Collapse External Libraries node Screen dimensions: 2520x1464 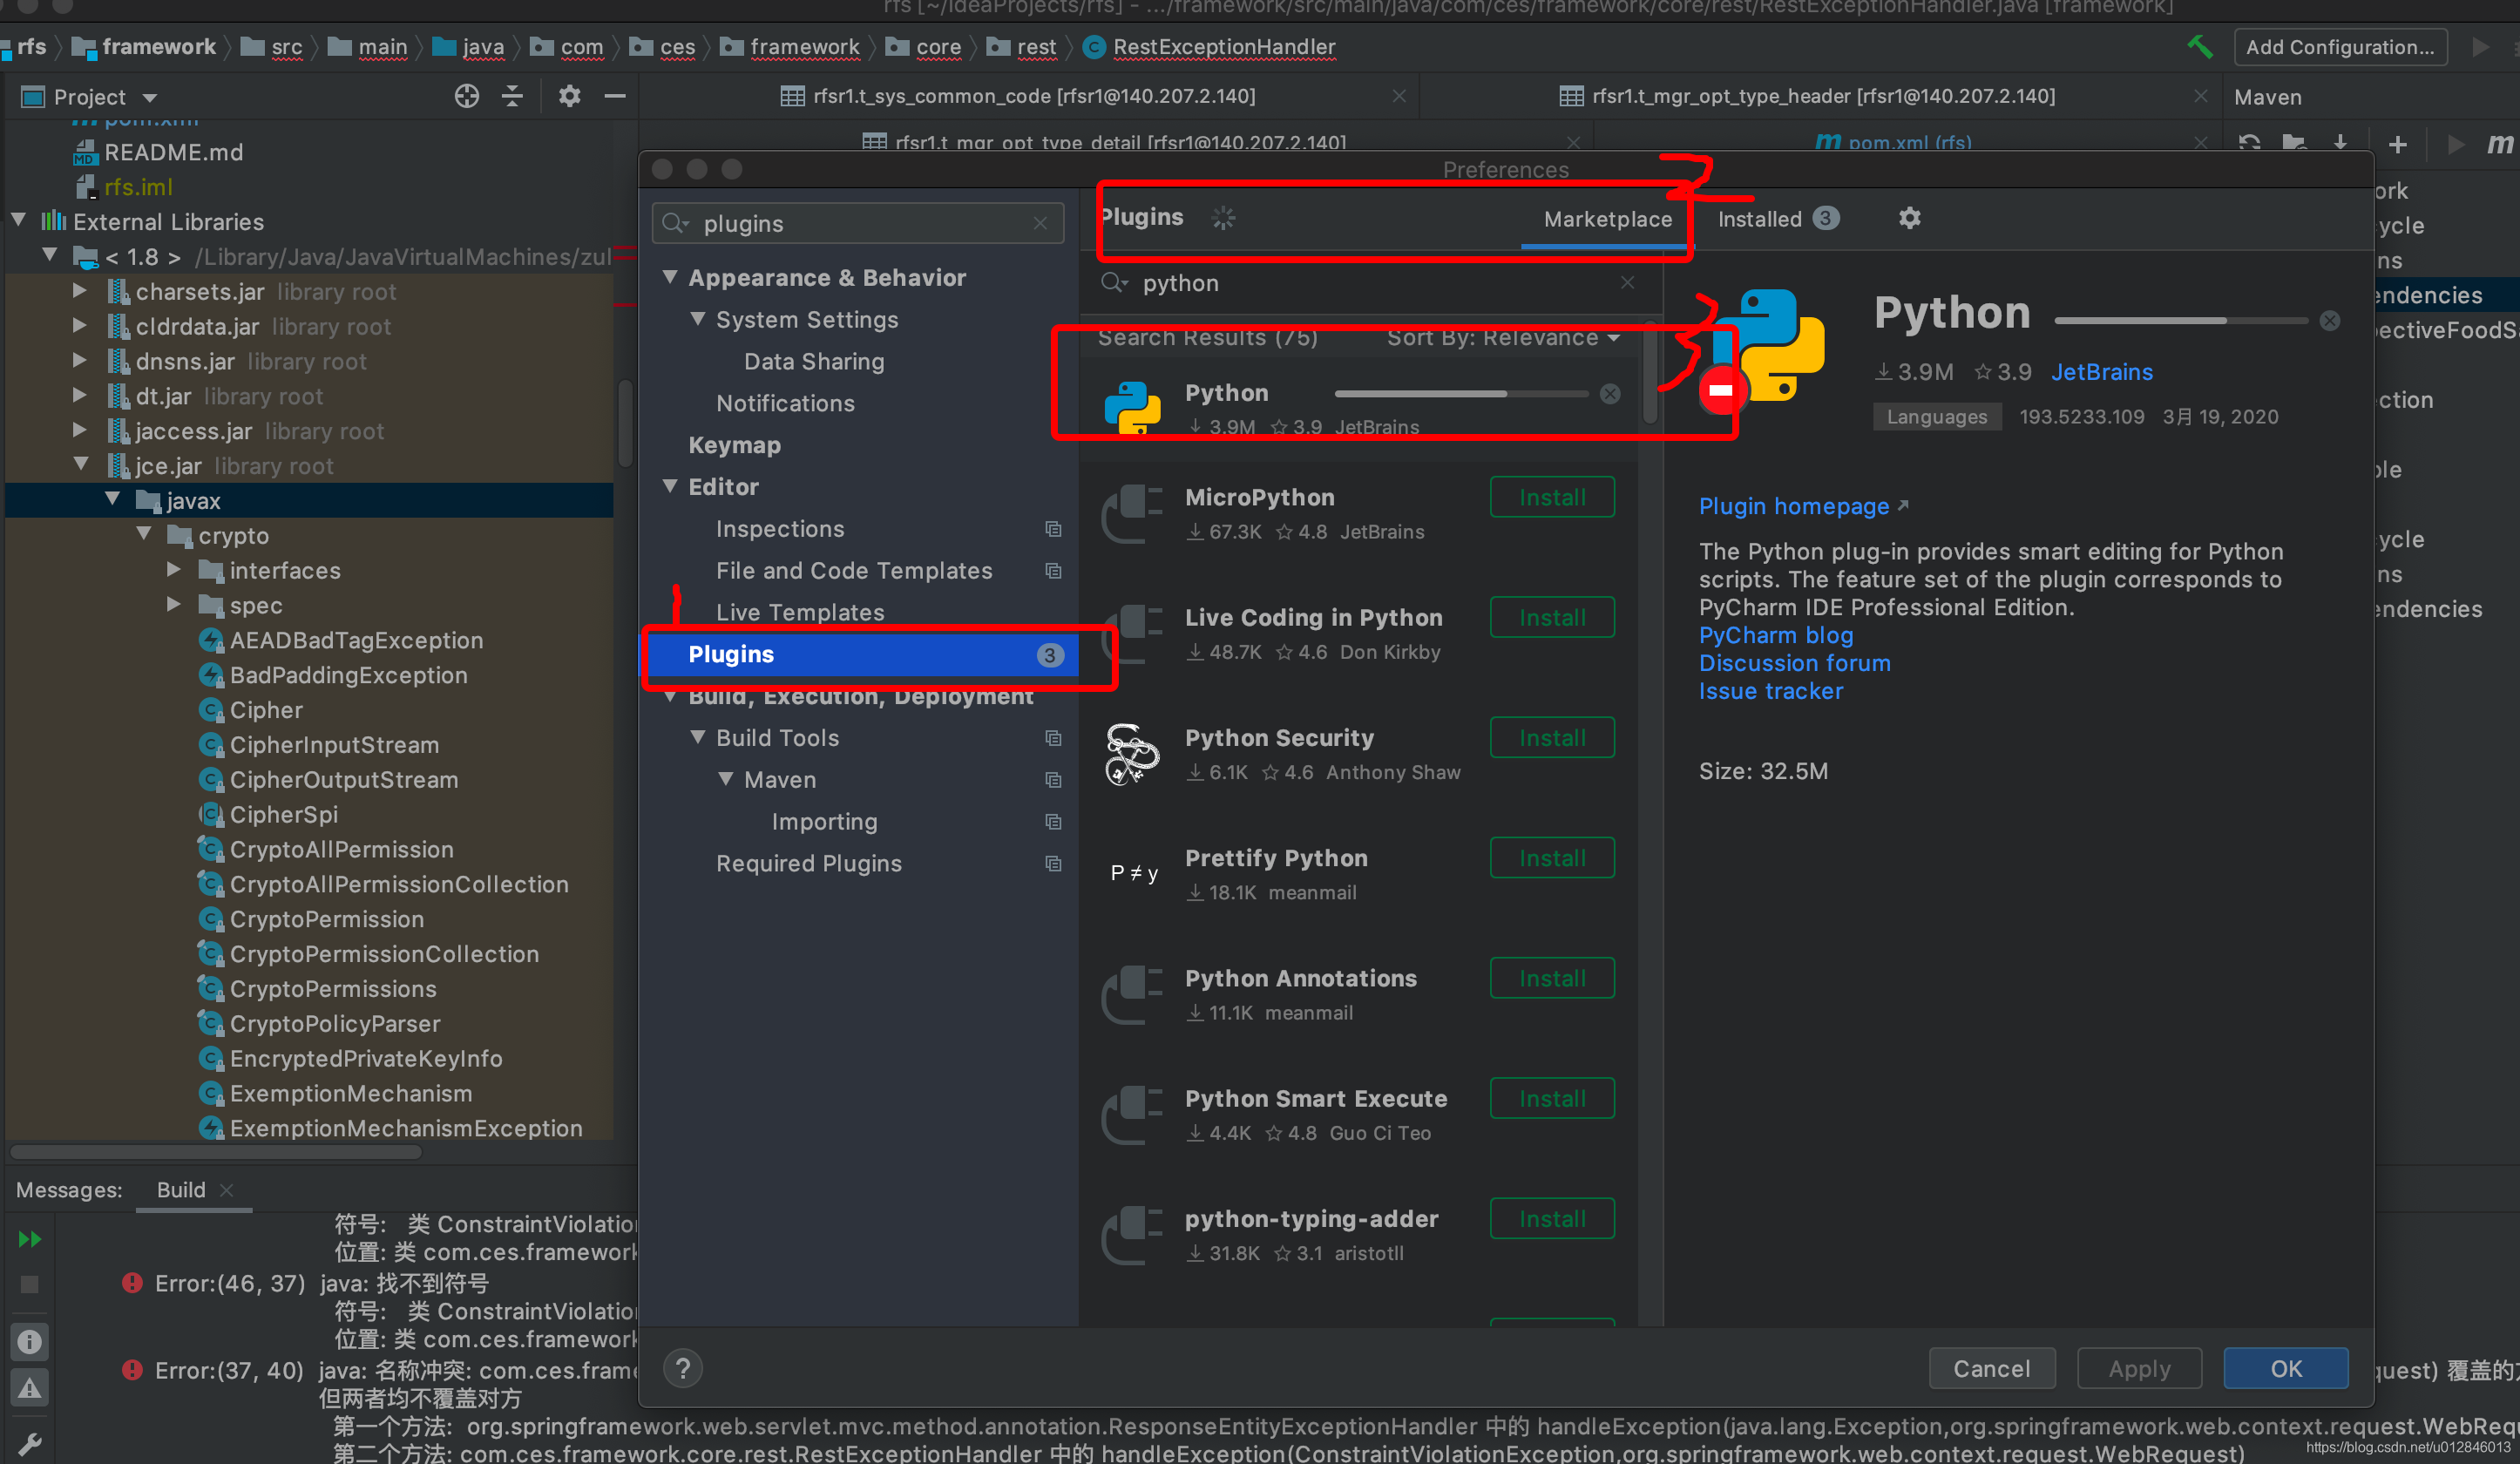pyautogui.click(x=19, y=220)
